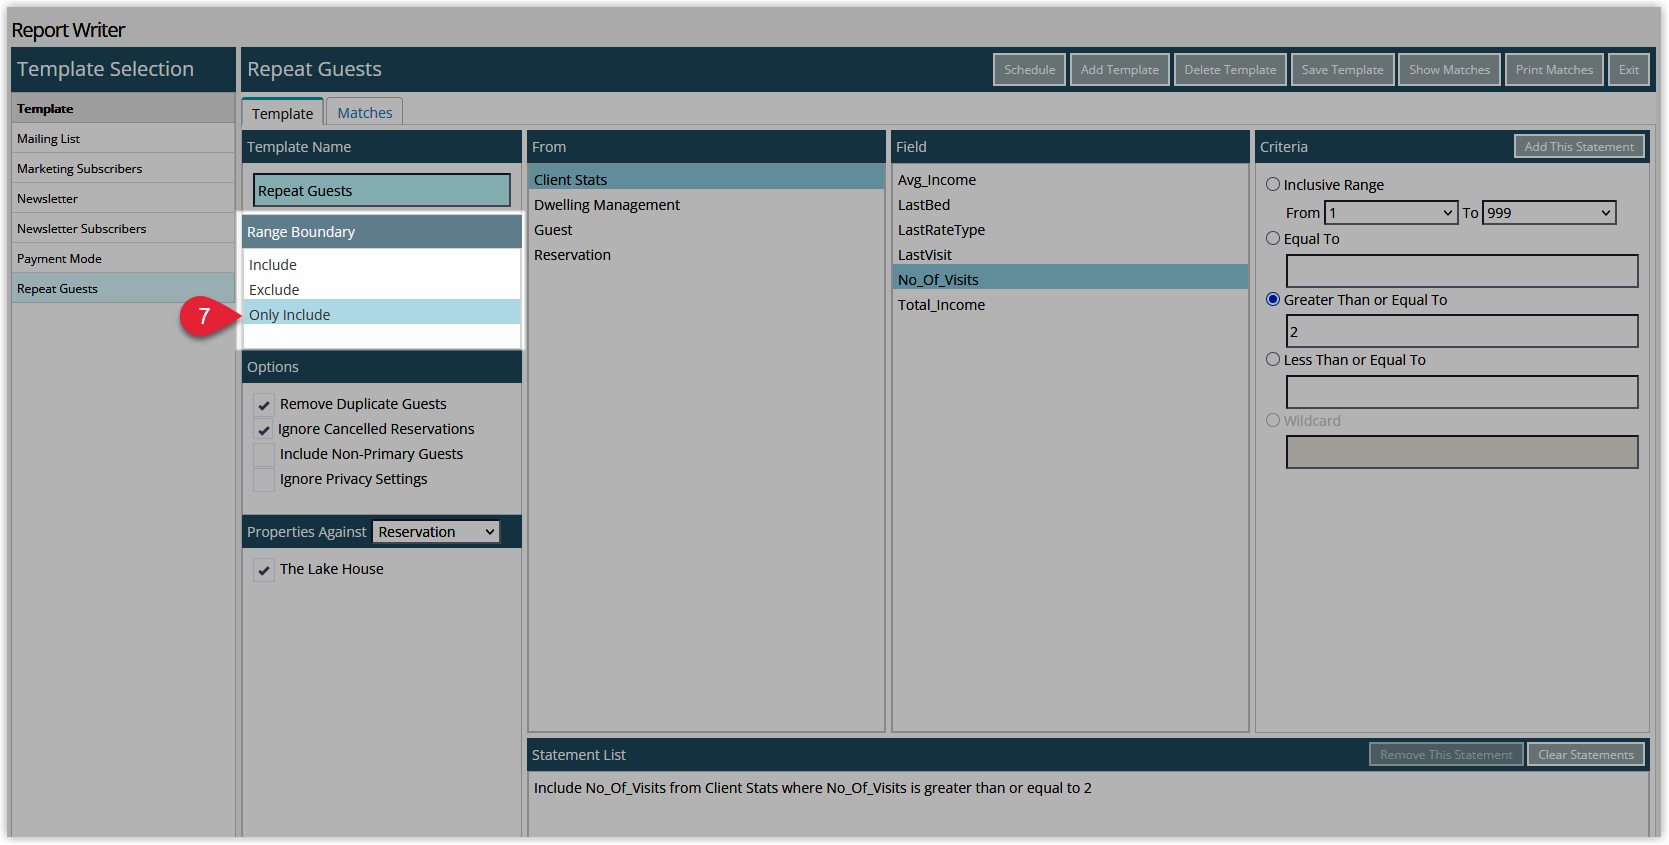Click Add This Statement button
The image size is (1669, 845).
click(1579, 147)
